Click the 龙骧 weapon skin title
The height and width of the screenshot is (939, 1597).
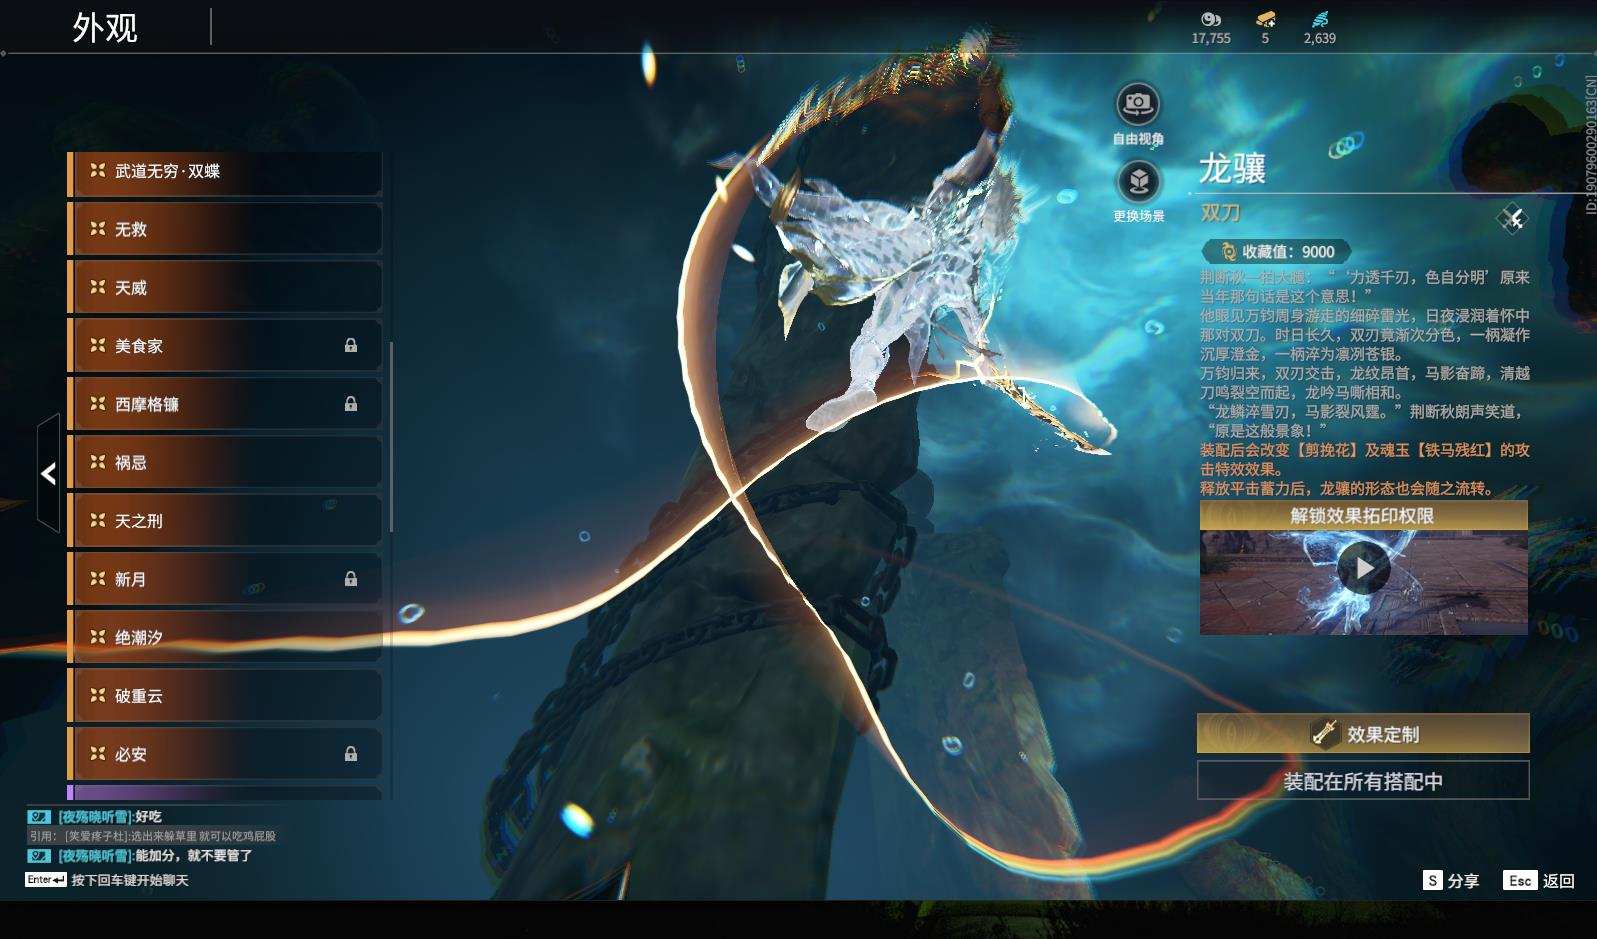point(1233,168)
